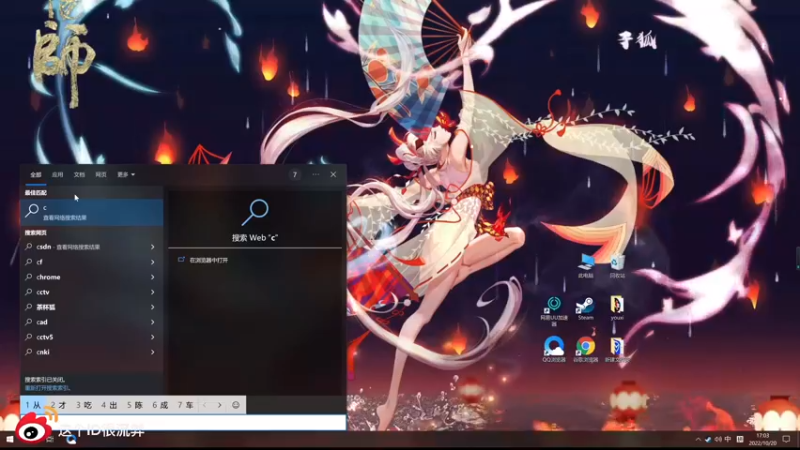This screenshot has height=450, width=800.
Task: Choose IME candidate 1 从
Action: point(34,405)
